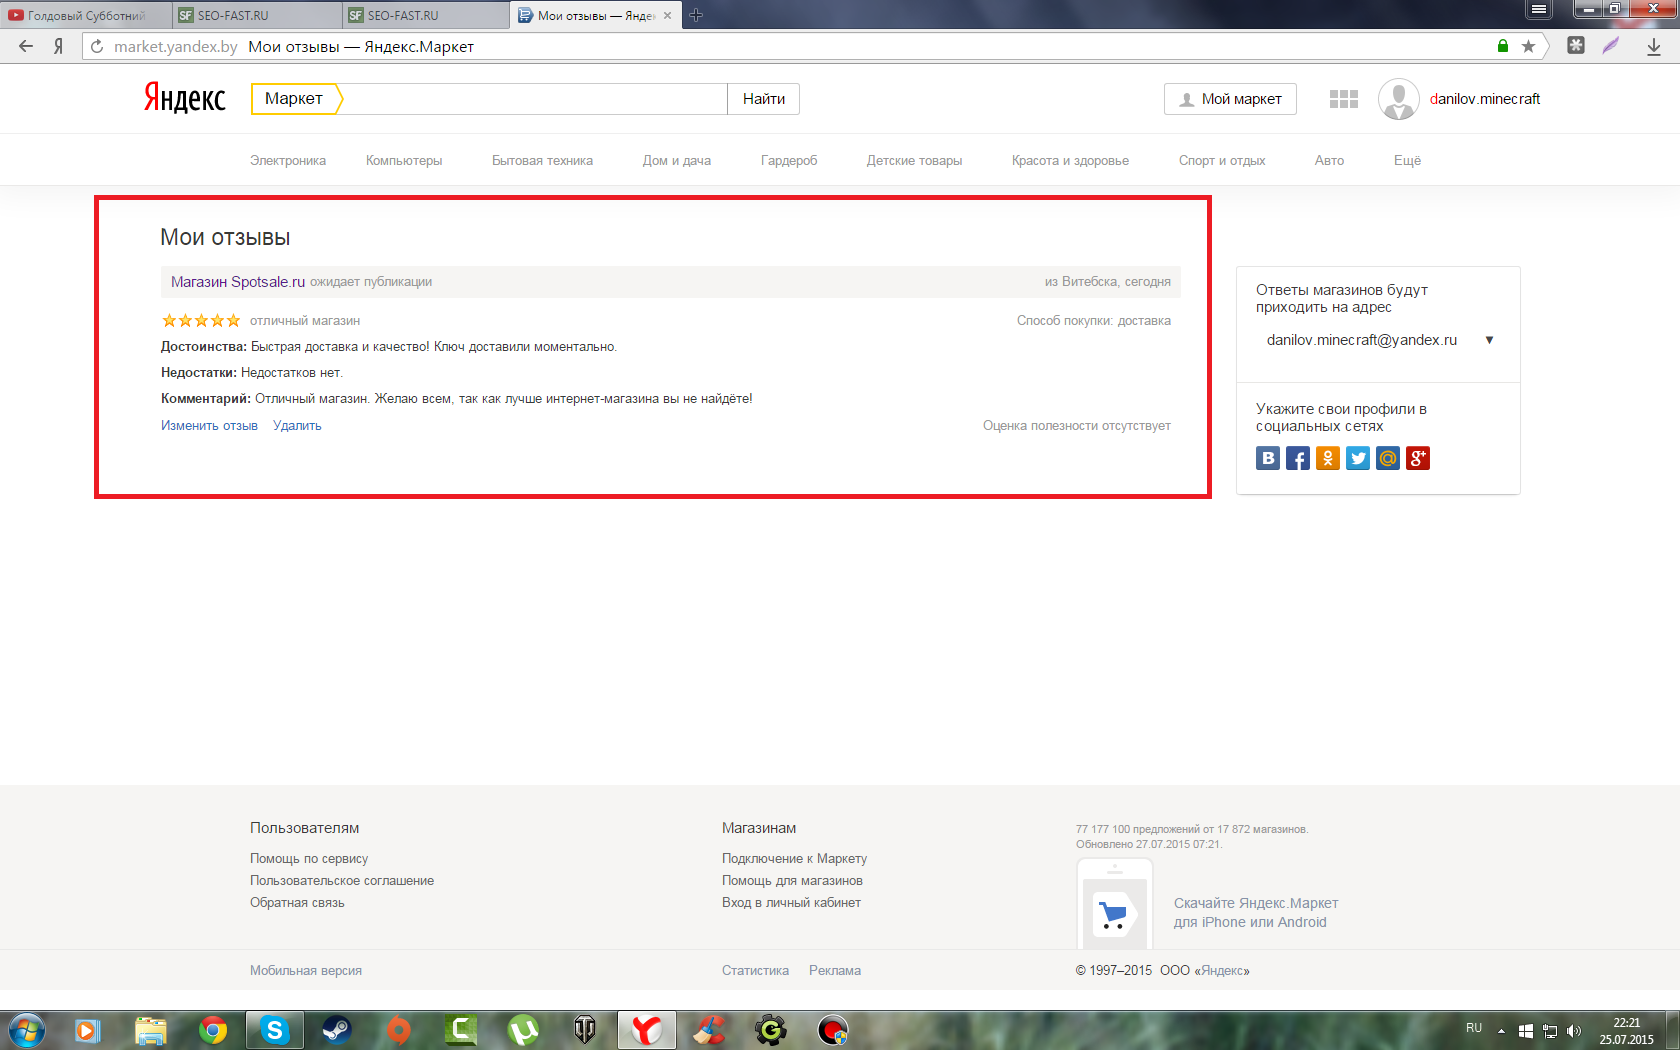Open the Yandex logo homepage
The image size is (1680, 1050).
click(x=185, y=98)
